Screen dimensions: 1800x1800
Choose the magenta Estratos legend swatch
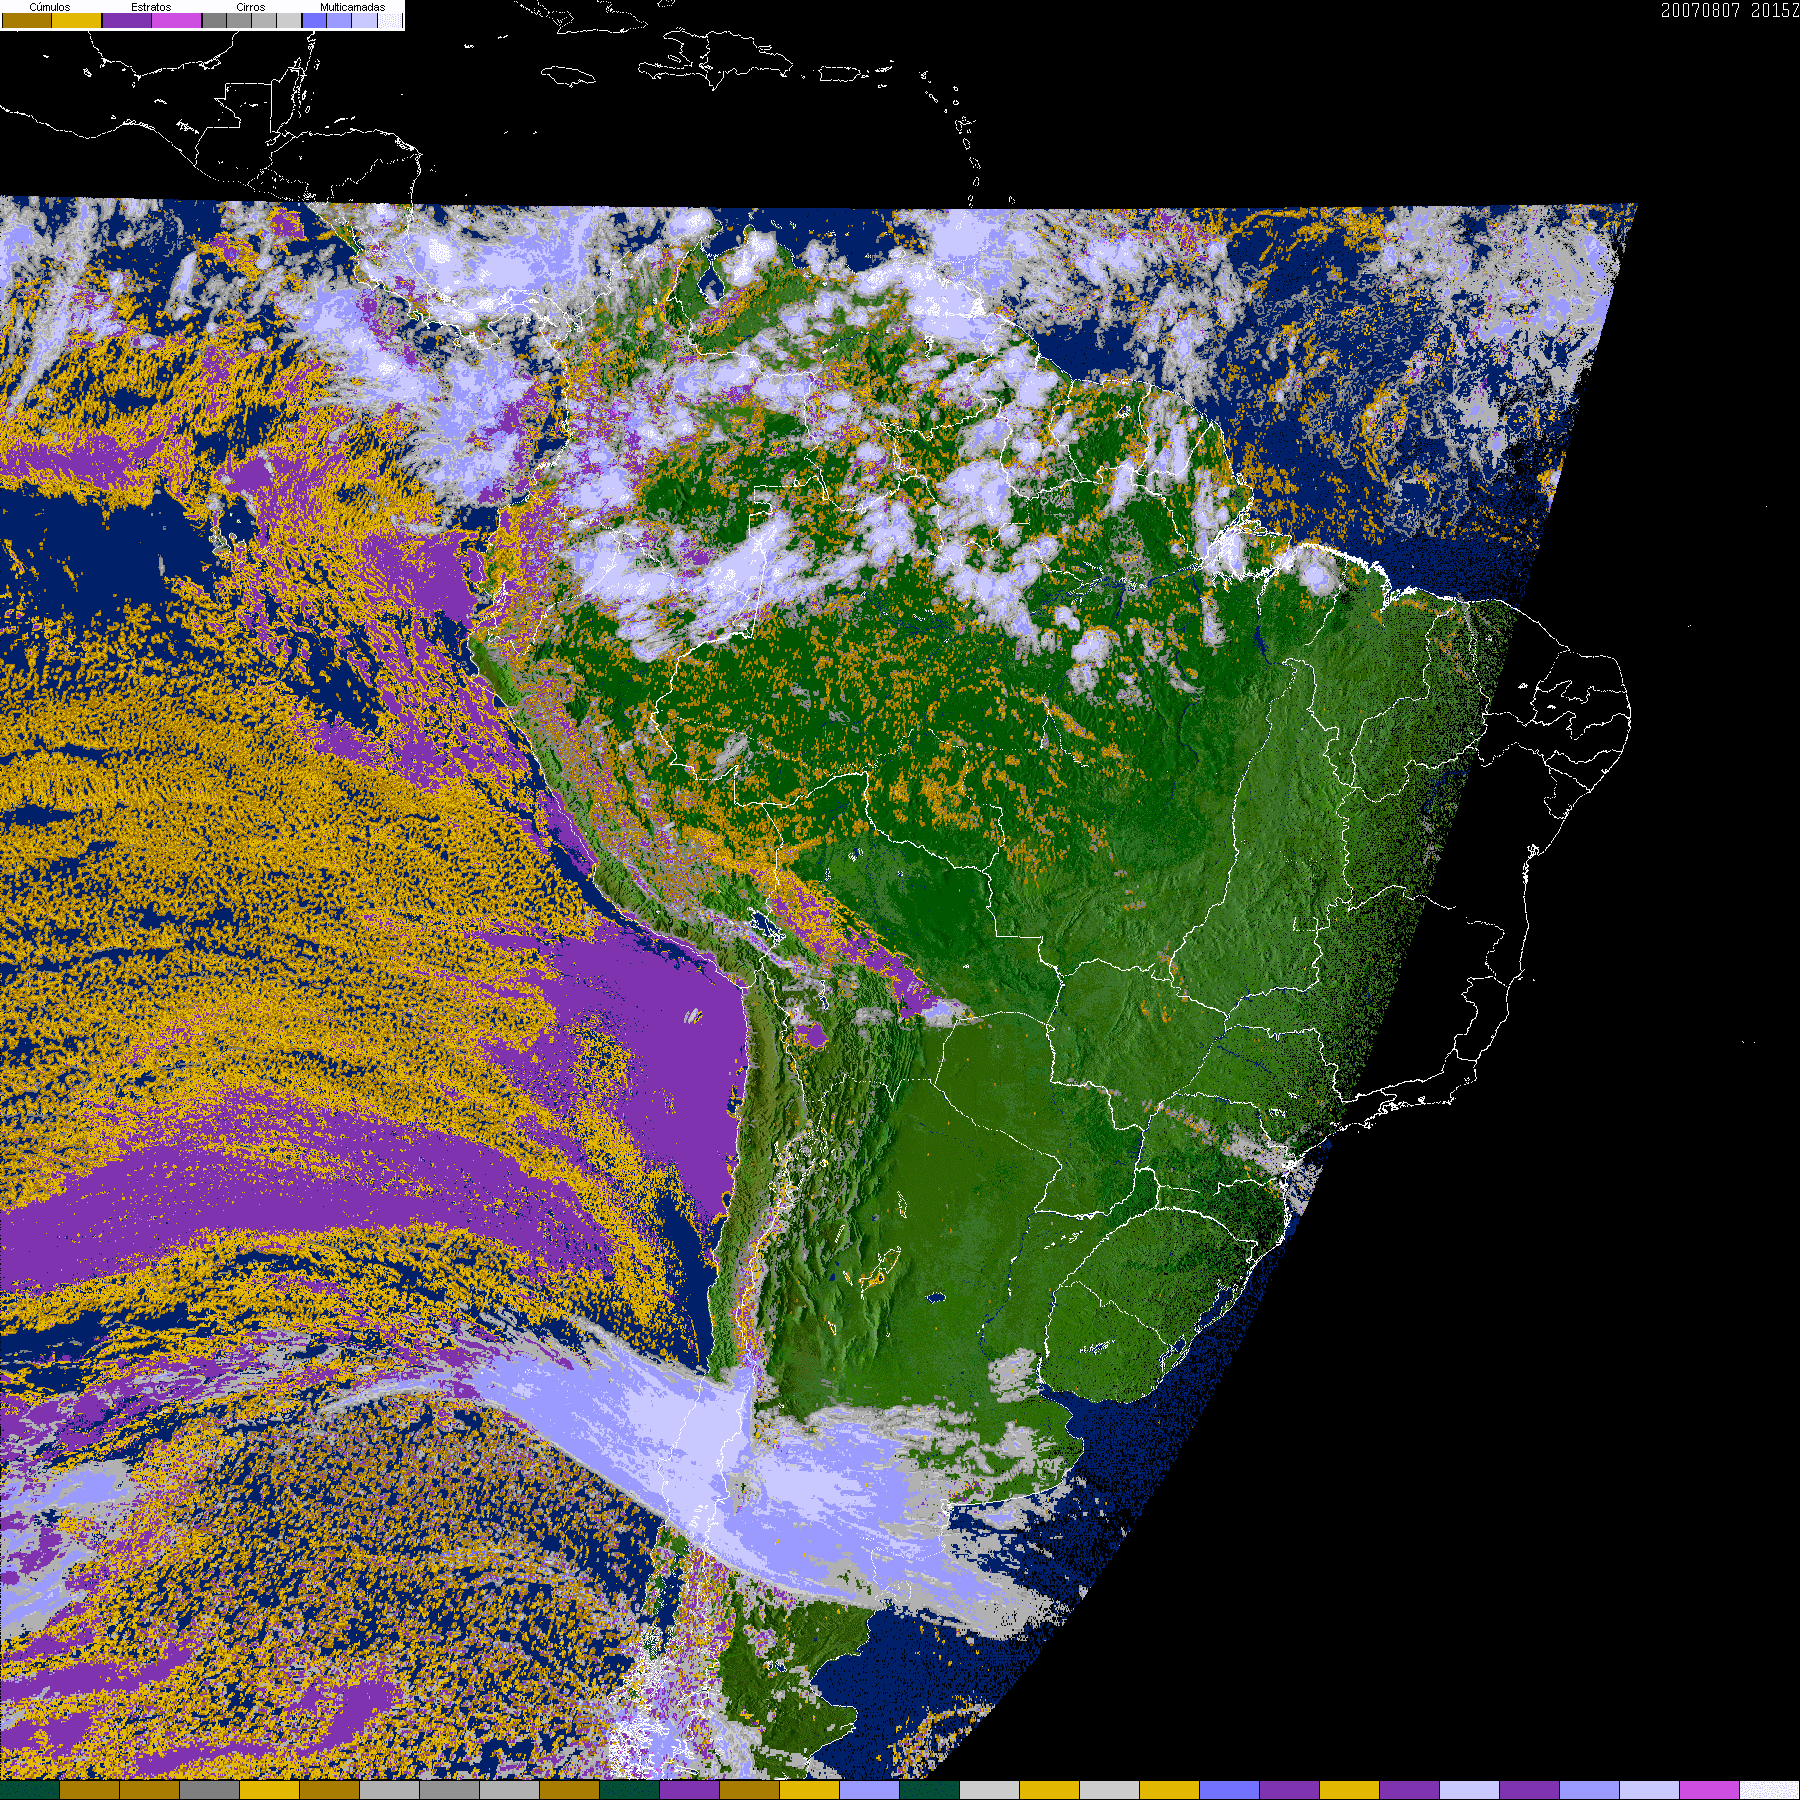(x=177, y=20)
